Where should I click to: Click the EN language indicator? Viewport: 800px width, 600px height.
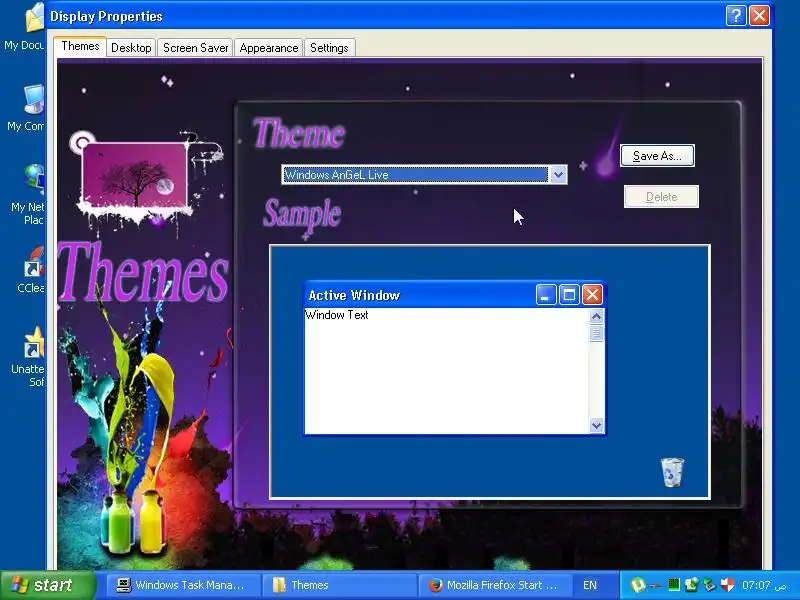coord(590,585)
